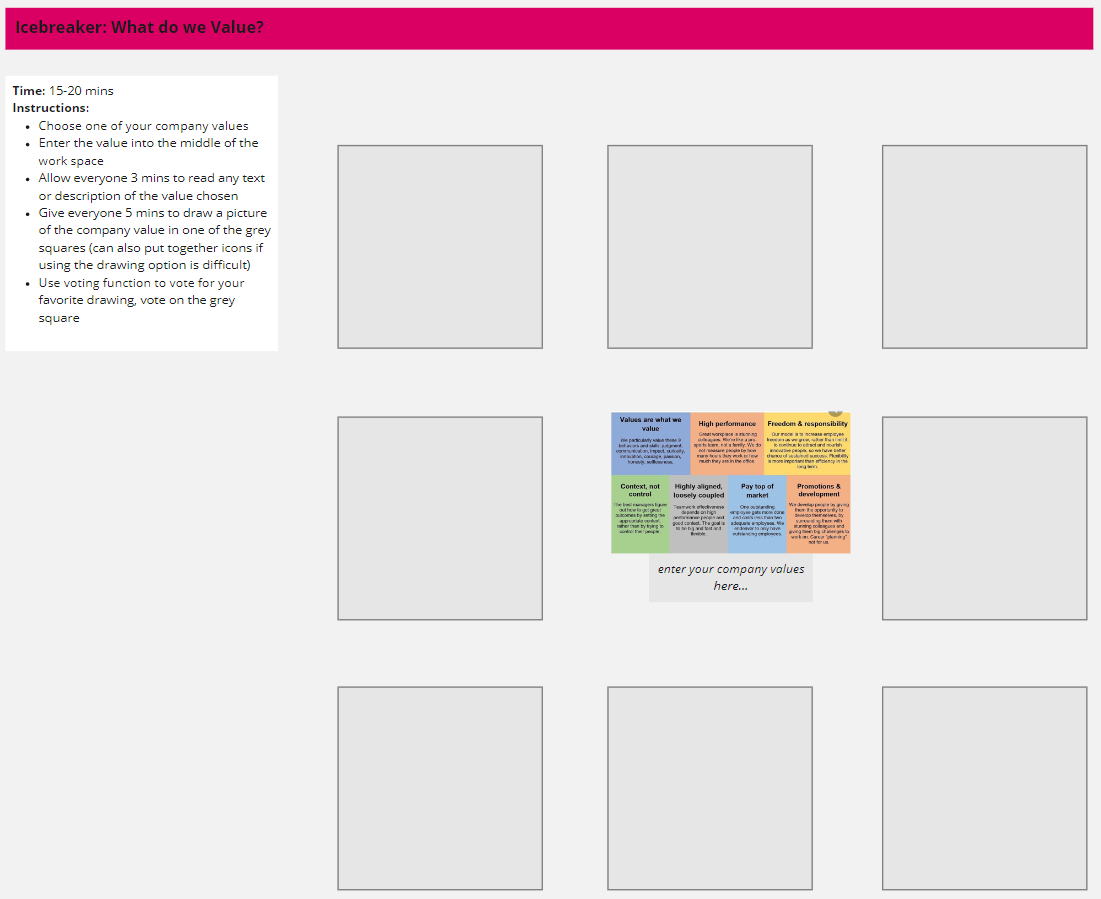Image resolution: width=1101 pixels, height=899 pixels.
Task: Select the grey square in top row, middle column
Action: 710,247
